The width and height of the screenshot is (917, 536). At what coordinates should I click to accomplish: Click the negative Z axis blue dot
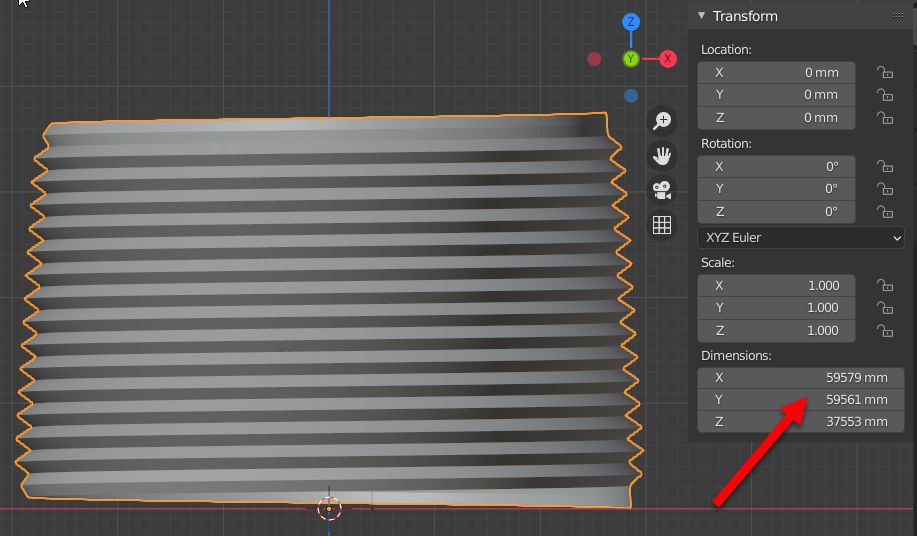(630, 95)
